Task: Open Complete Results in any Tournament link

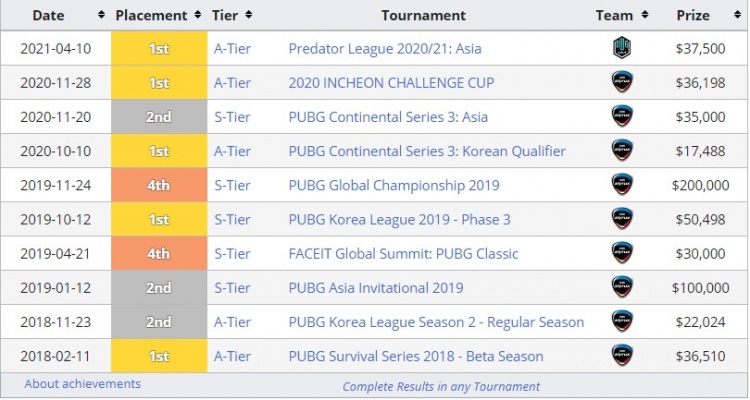Action: pyautogui.click(x=441, y=386)
